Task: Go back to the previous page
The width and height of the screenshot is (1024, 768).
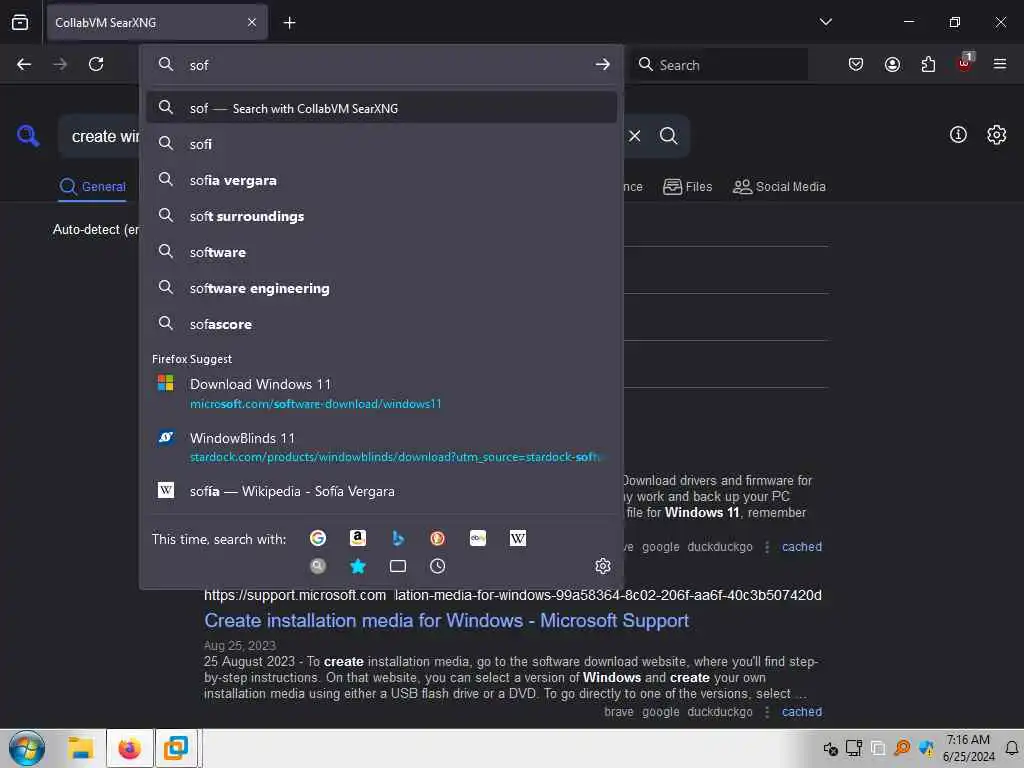Action: pos(24,64)
